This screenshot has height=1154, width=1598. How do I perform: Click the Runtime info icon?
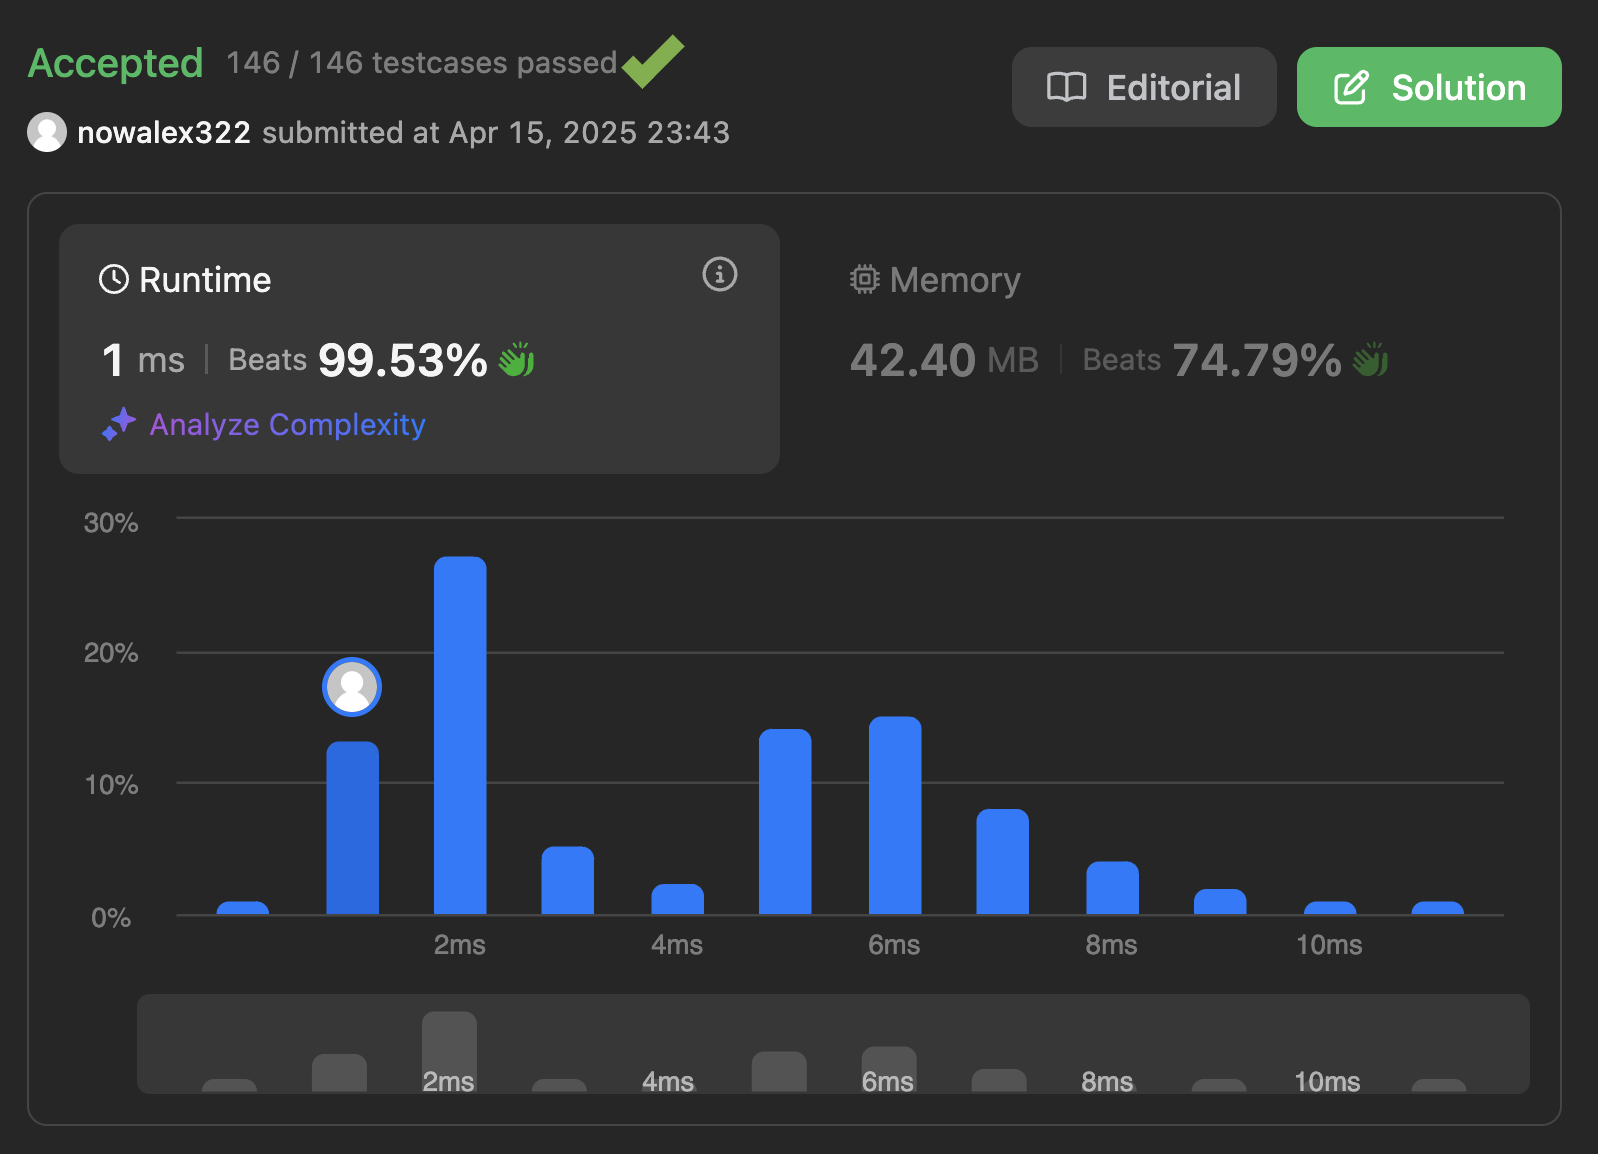[720, 274]
